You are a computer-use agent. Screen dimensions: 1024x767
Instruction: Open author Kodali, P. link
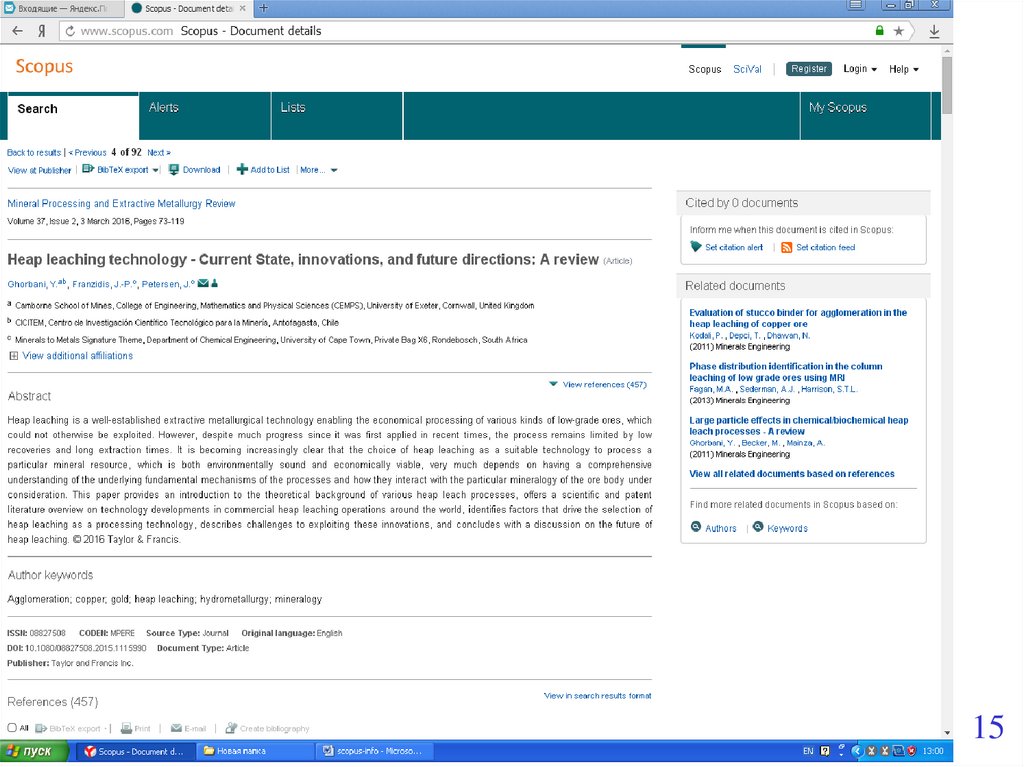pos(705,336)
